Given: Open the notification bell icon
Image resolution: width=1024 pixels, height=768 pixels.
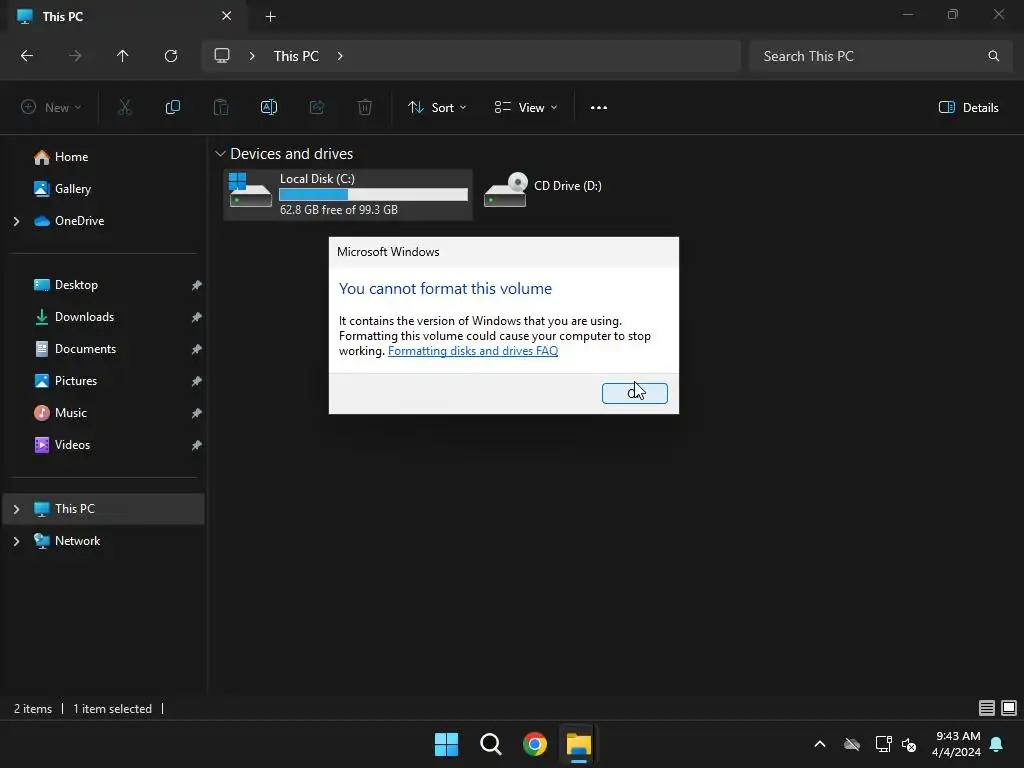Looking at the screenshot, I should [997, 744].
